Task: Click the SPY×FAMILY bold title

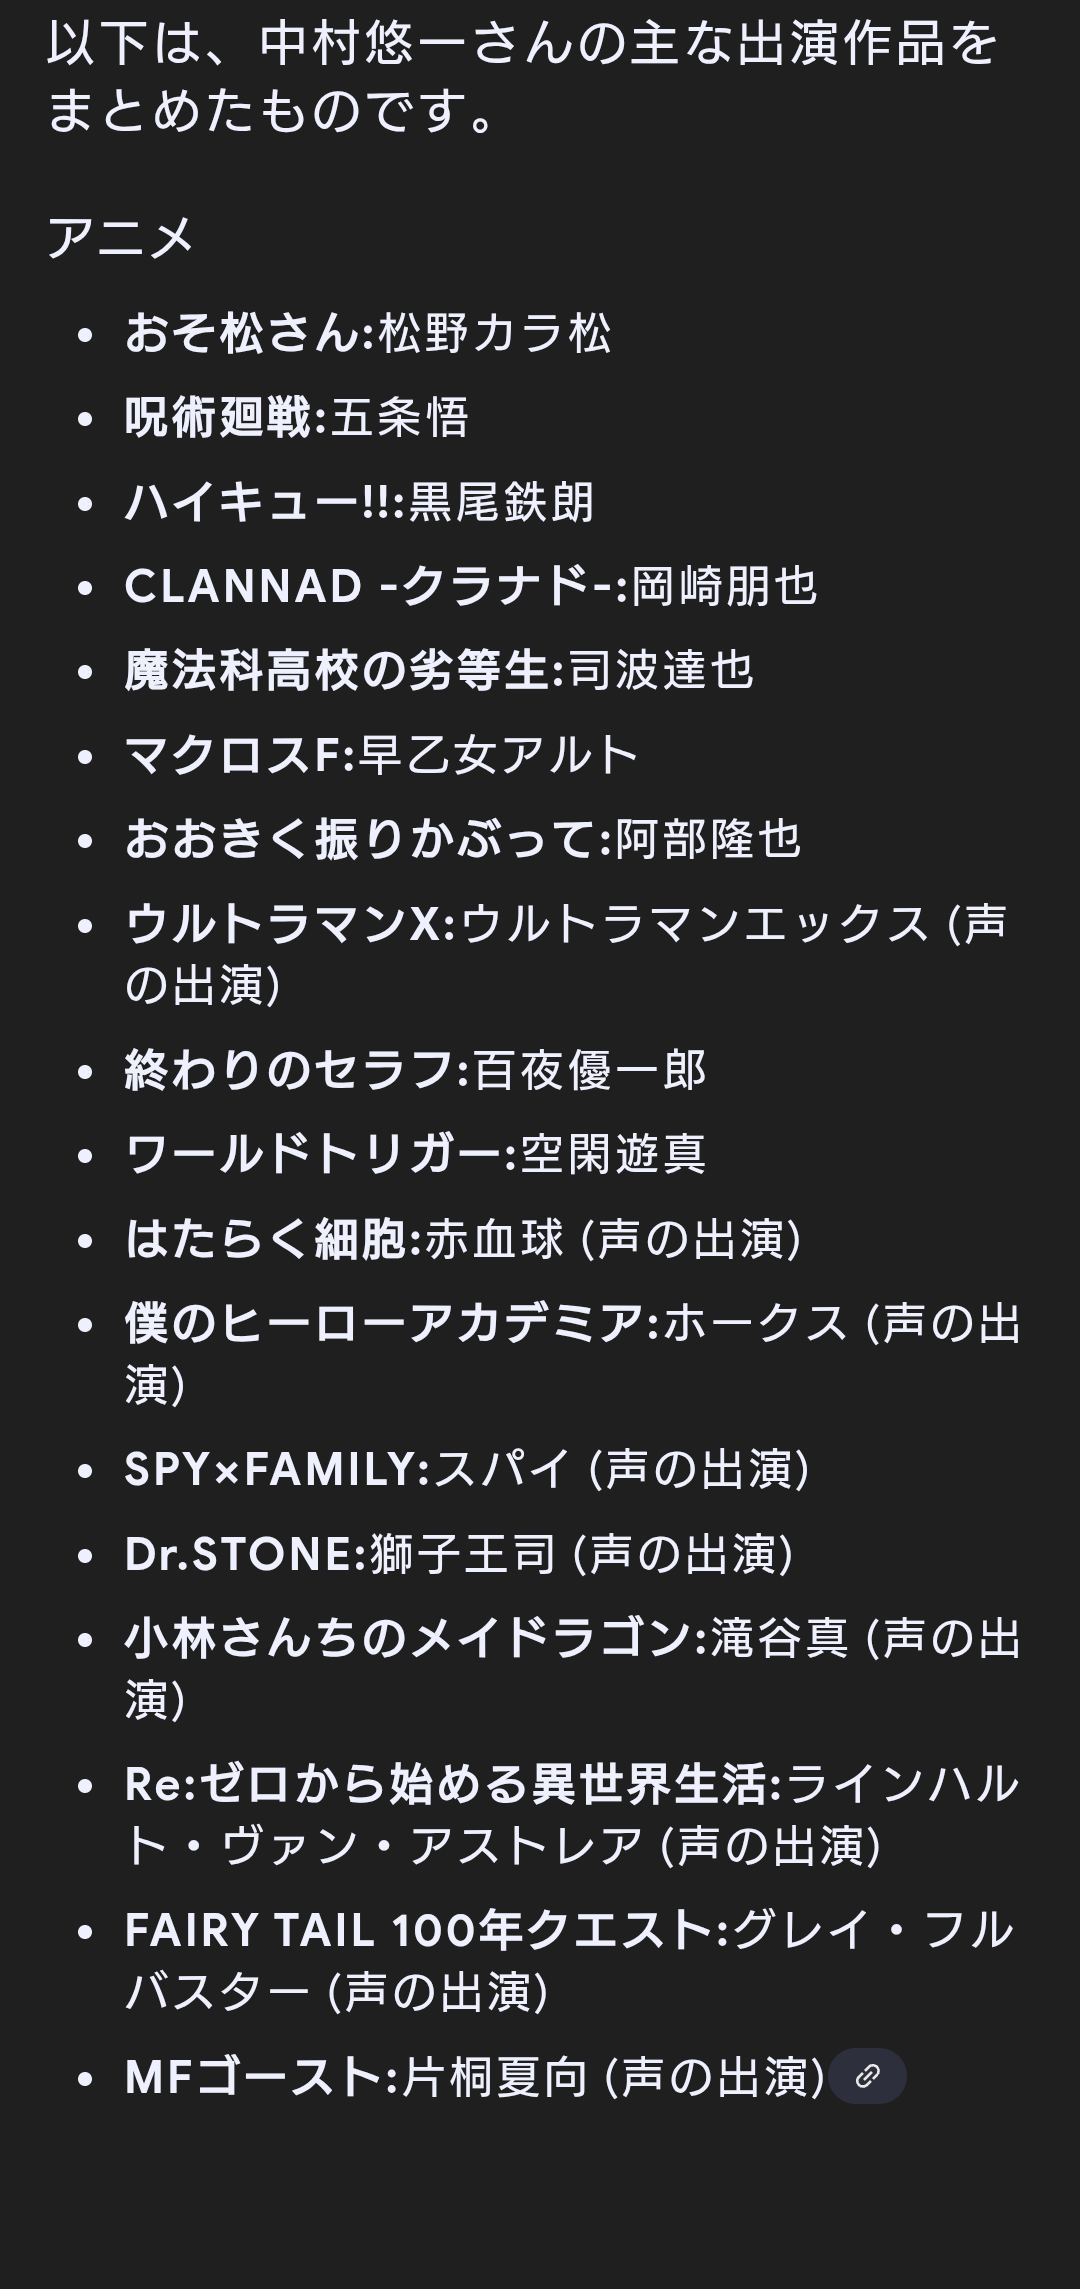Action: (269, 1469)
